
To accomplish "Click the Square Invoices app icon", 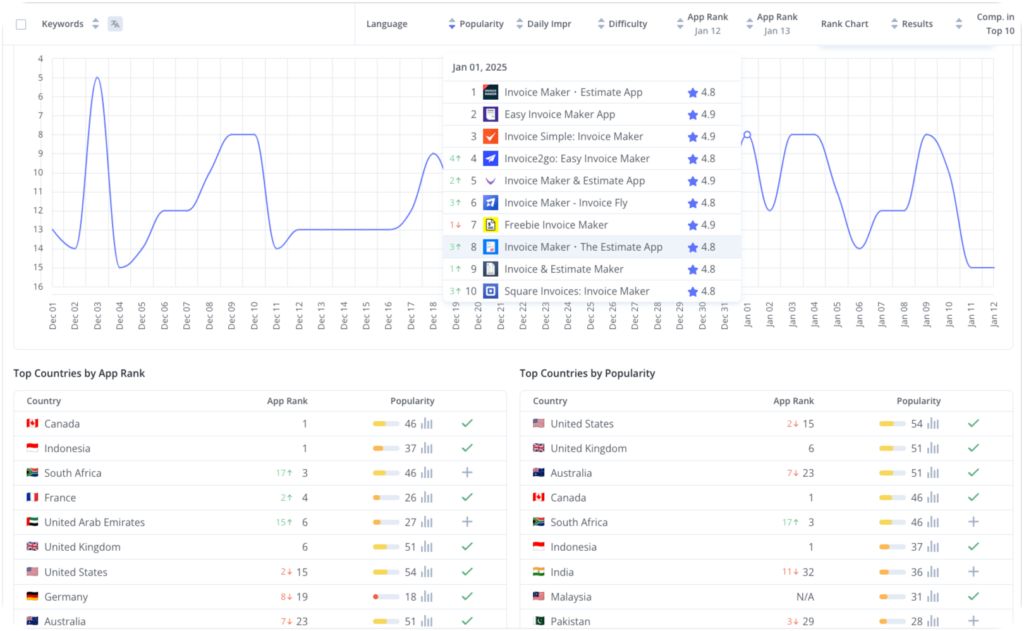I will (490, 291).
